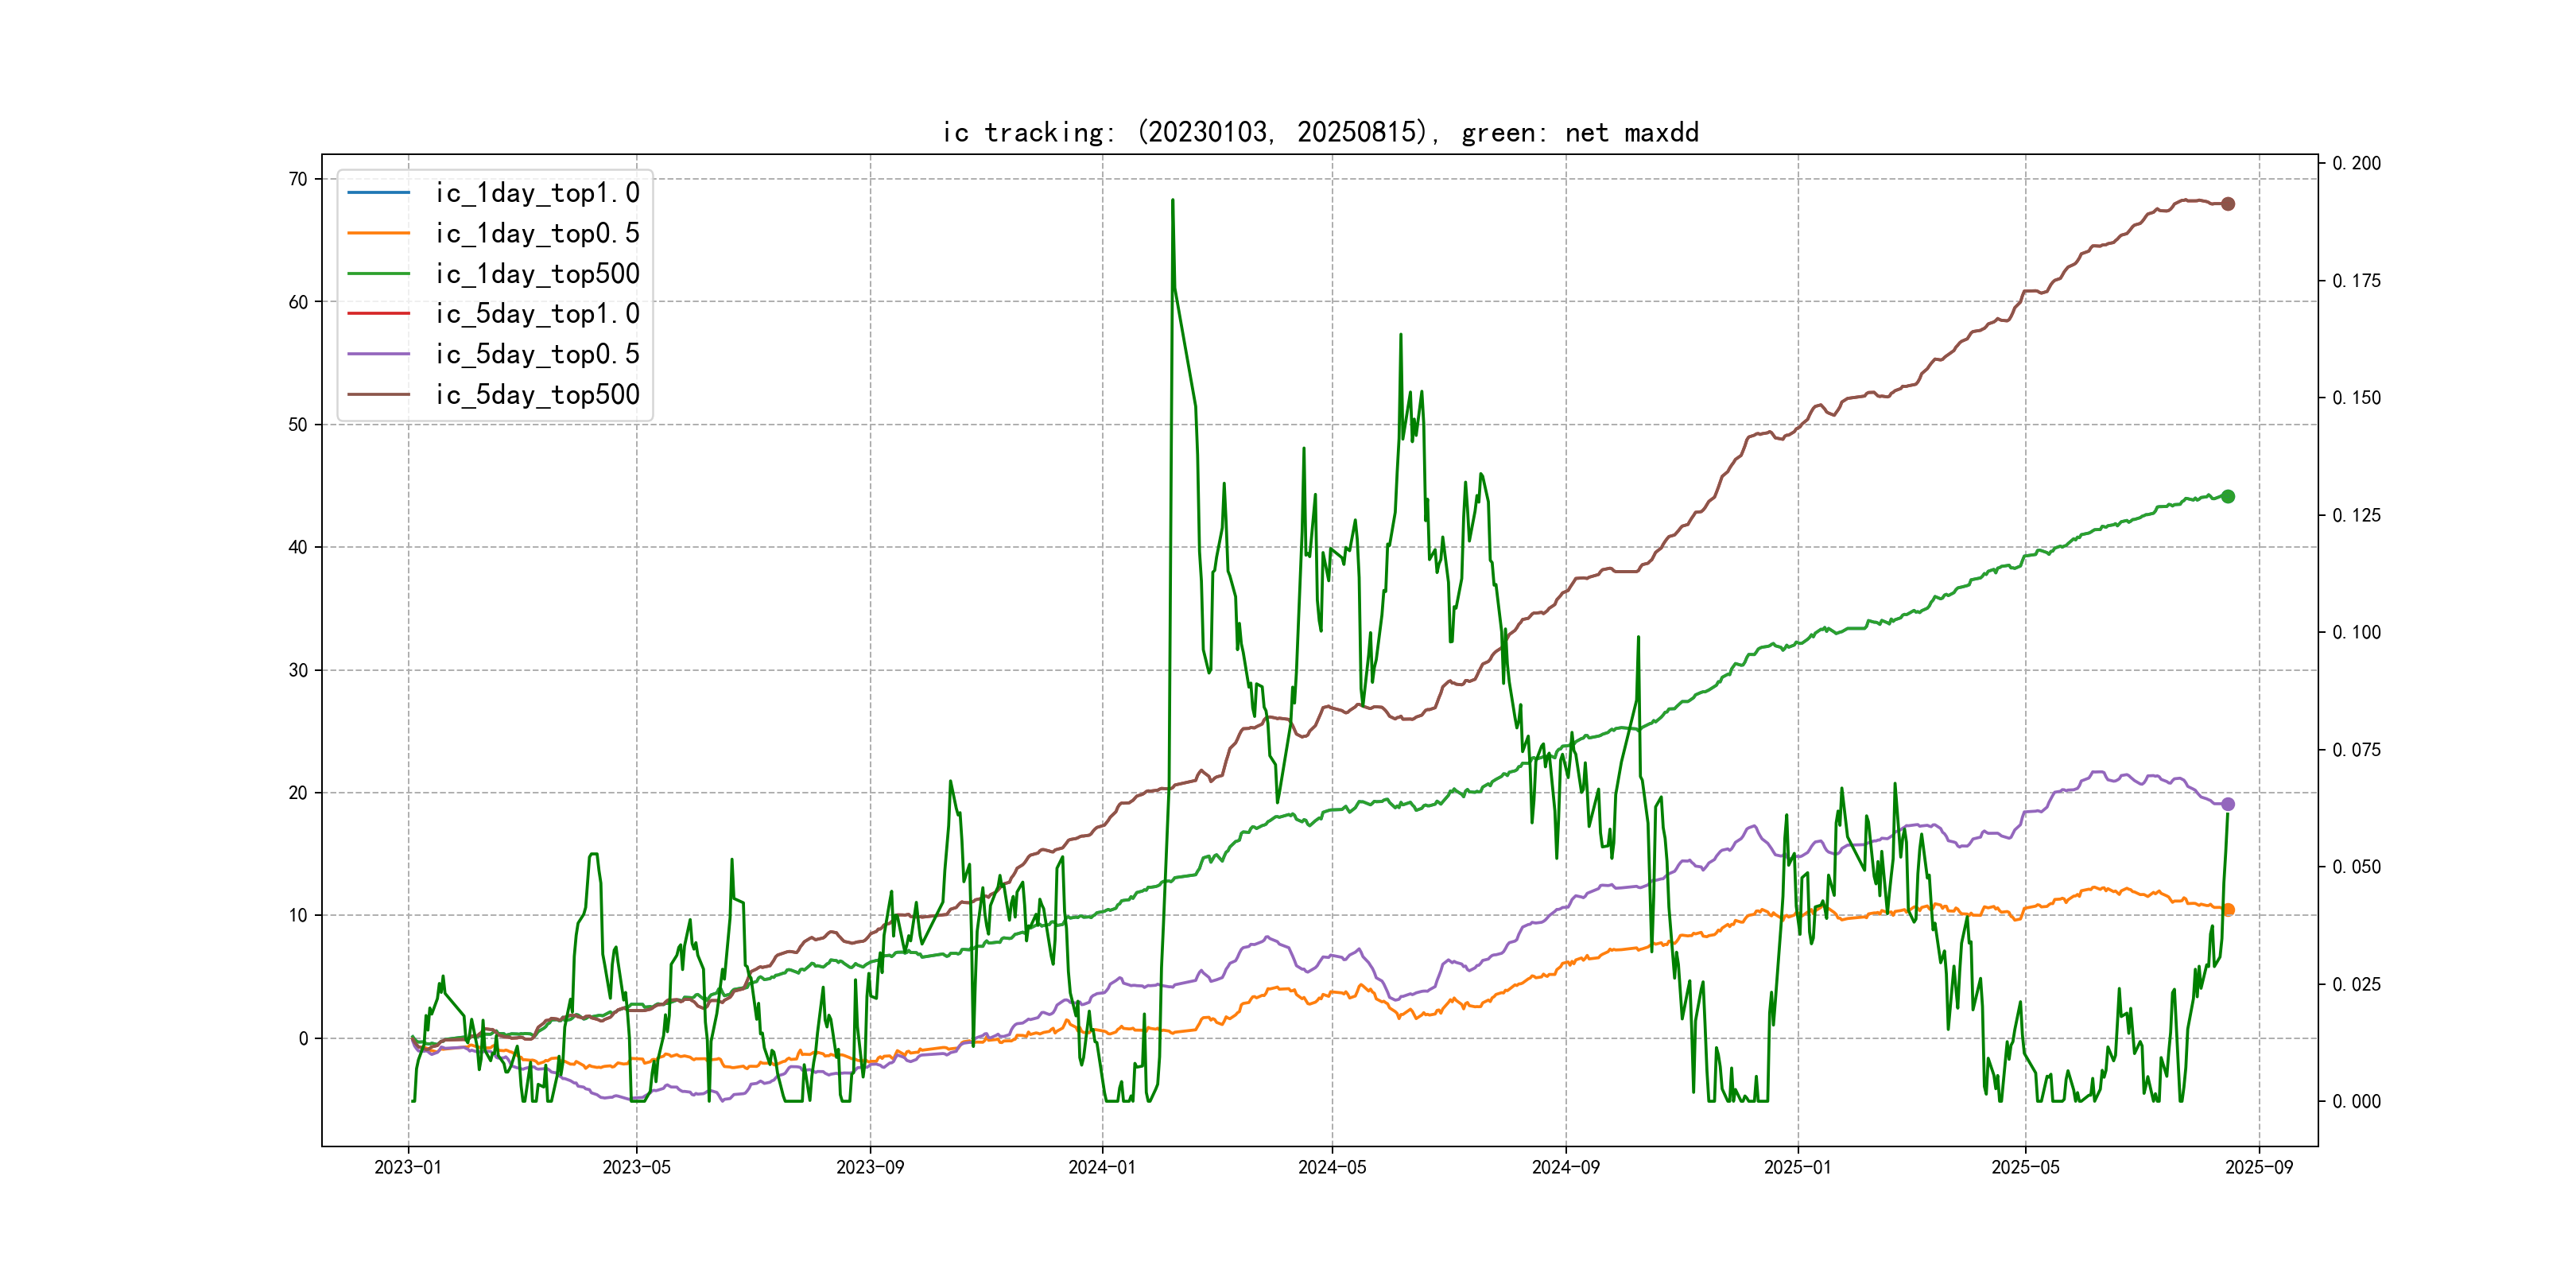Click the green endpoint marker dot
The width and height of the screenshot is (2576, 1288).
coord(2228,497)
